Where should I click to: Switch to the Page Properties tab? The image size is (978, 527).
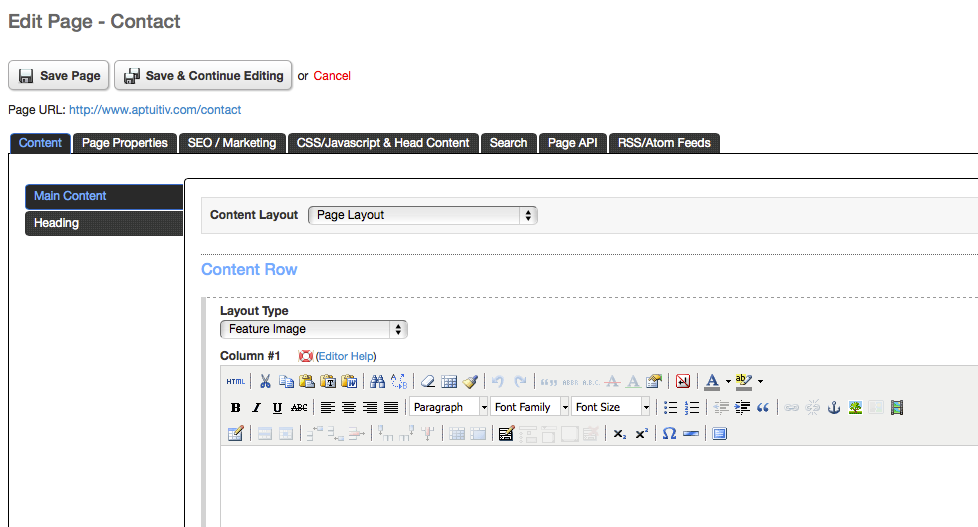coord(125,143)
